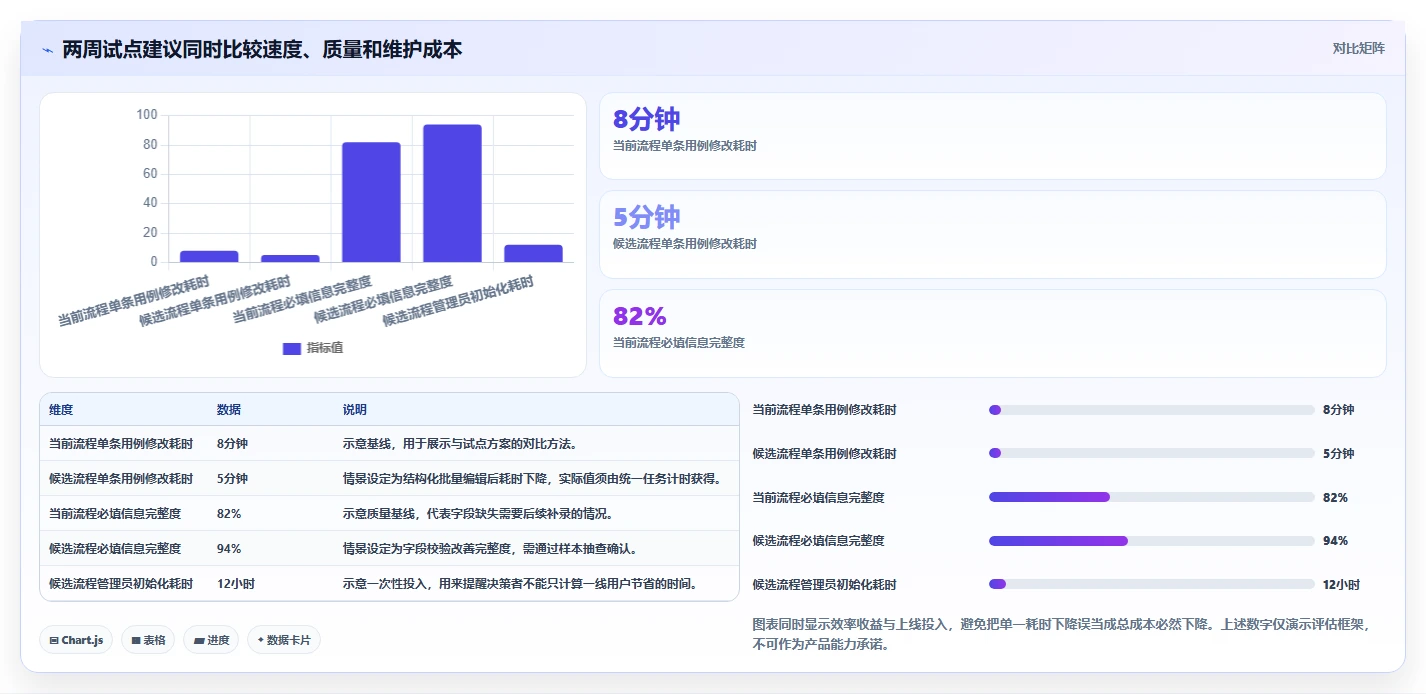Click the 说明 column header
This screenshot has width=1426, height=694.
355,410
